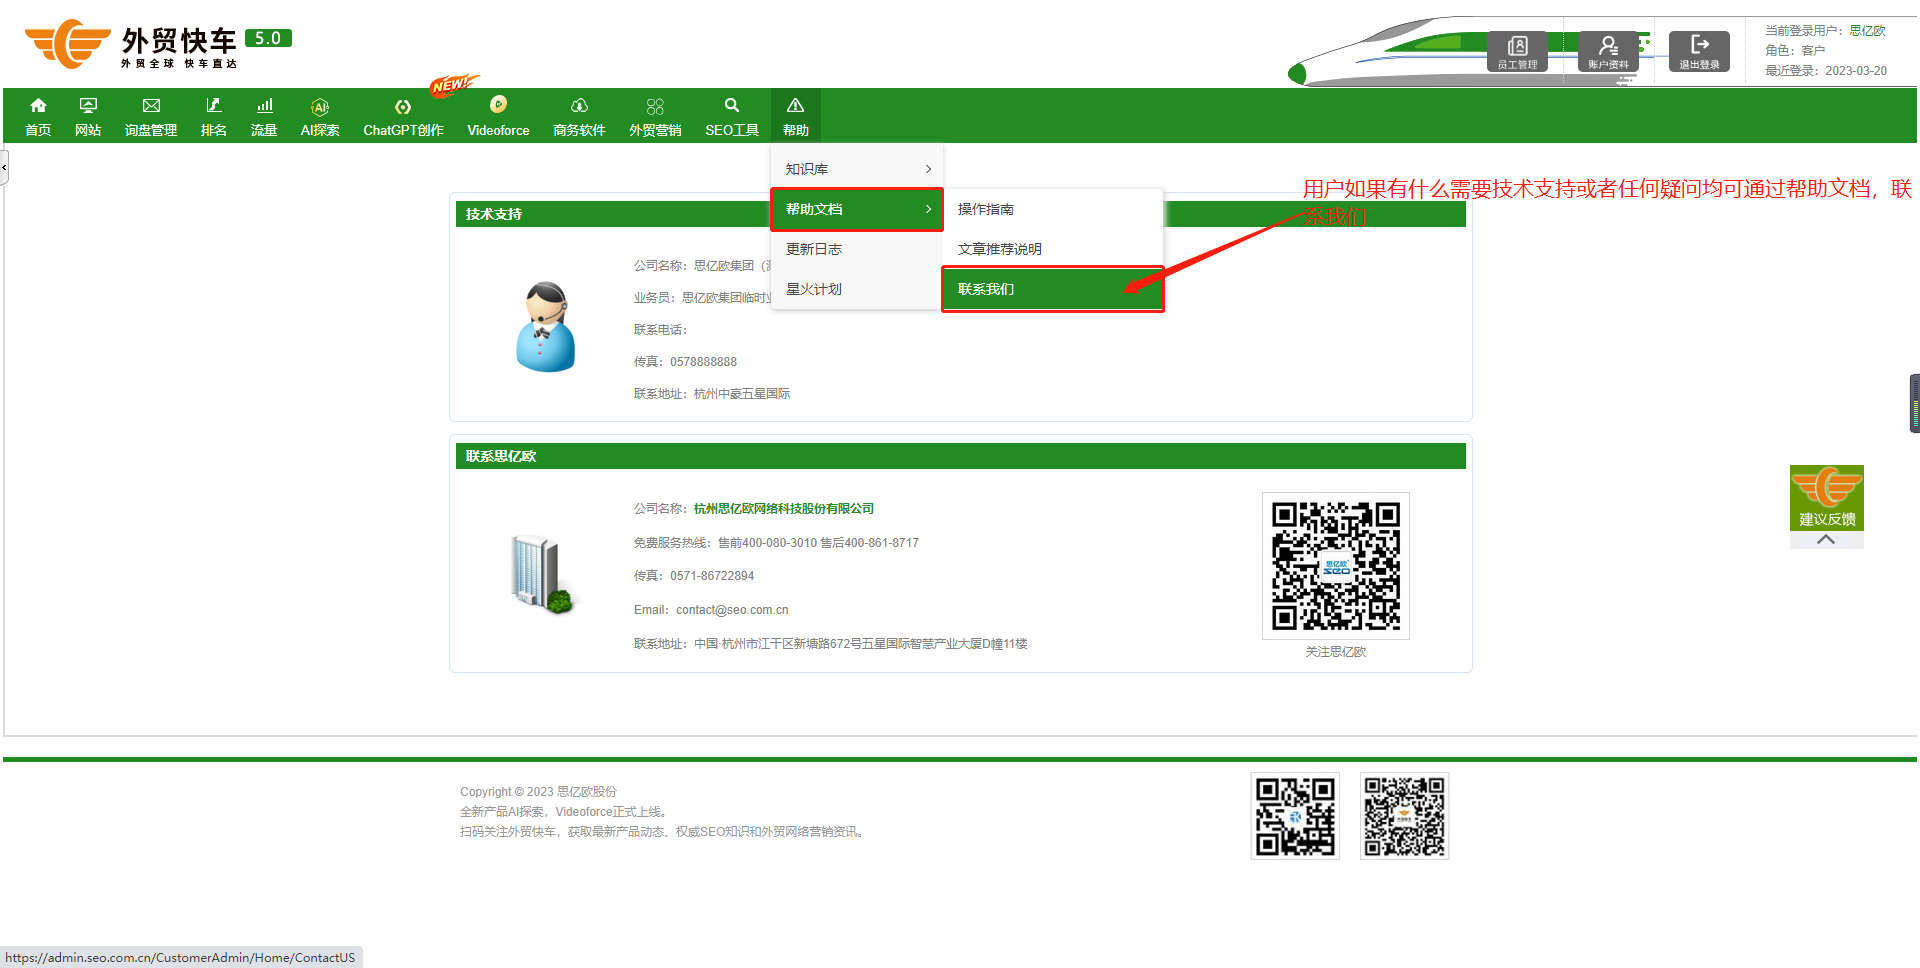The width and height of the screenshot is (1920, 968).
Task: Click the 联系地址 杭州中豪五星国际 text
Action: (x=712, y=394)
